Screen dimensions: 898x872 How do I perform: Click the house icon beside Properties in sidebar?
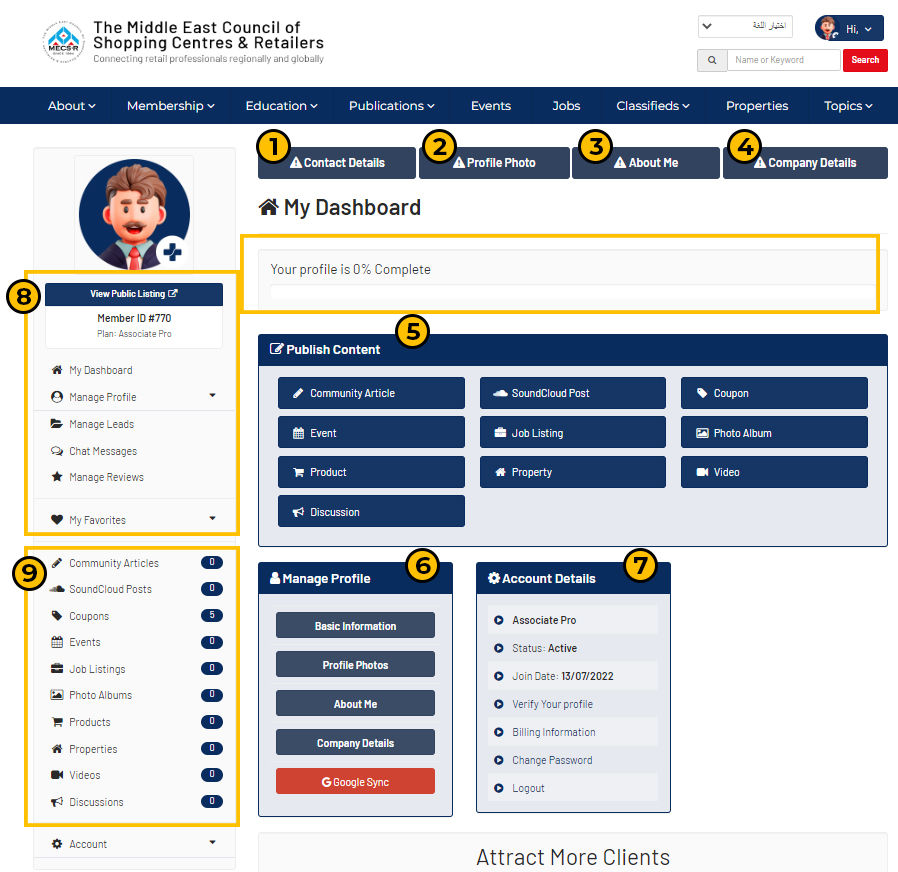click(57, 748)
